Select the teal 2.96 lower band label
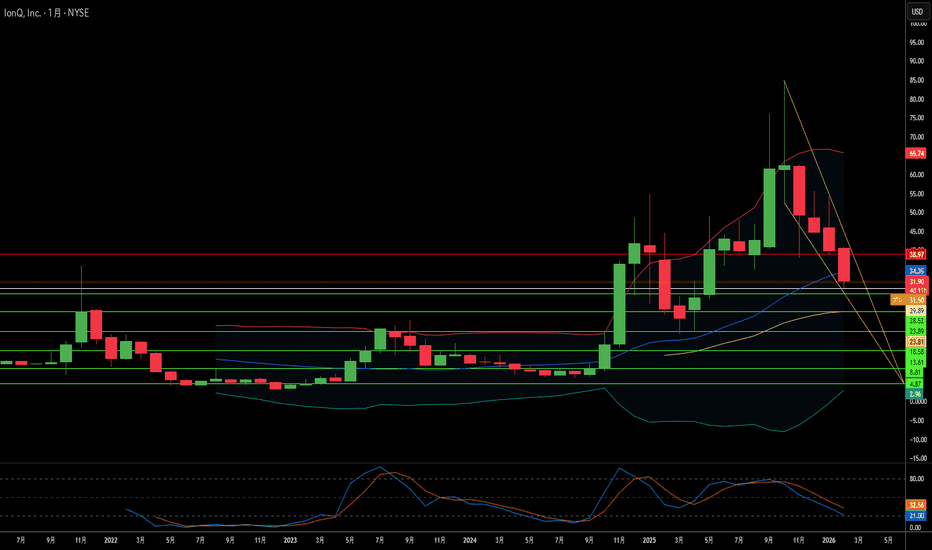932x550 pixels. pyautogui.click(x=915, y=394)
